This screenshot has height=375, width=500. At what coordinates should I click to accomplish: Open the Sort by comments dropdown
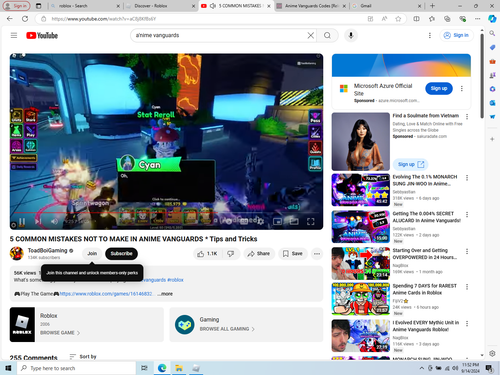pos(83,357)
